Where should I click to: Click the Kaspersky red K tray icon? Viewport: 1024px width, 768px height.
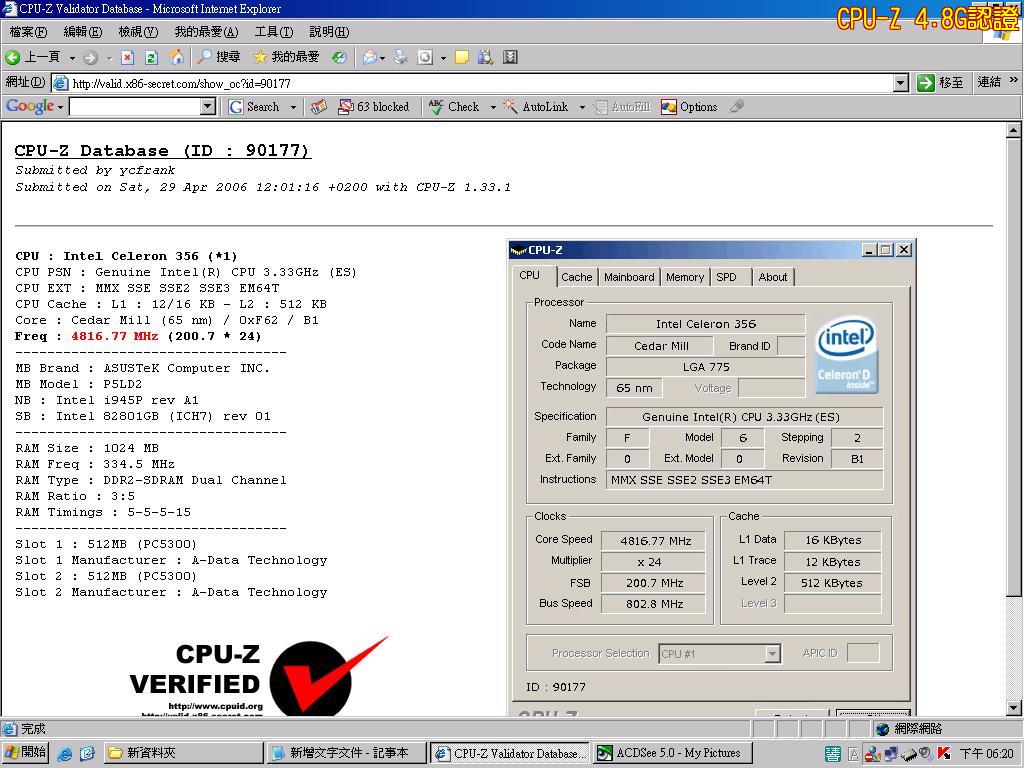[944, 754]
